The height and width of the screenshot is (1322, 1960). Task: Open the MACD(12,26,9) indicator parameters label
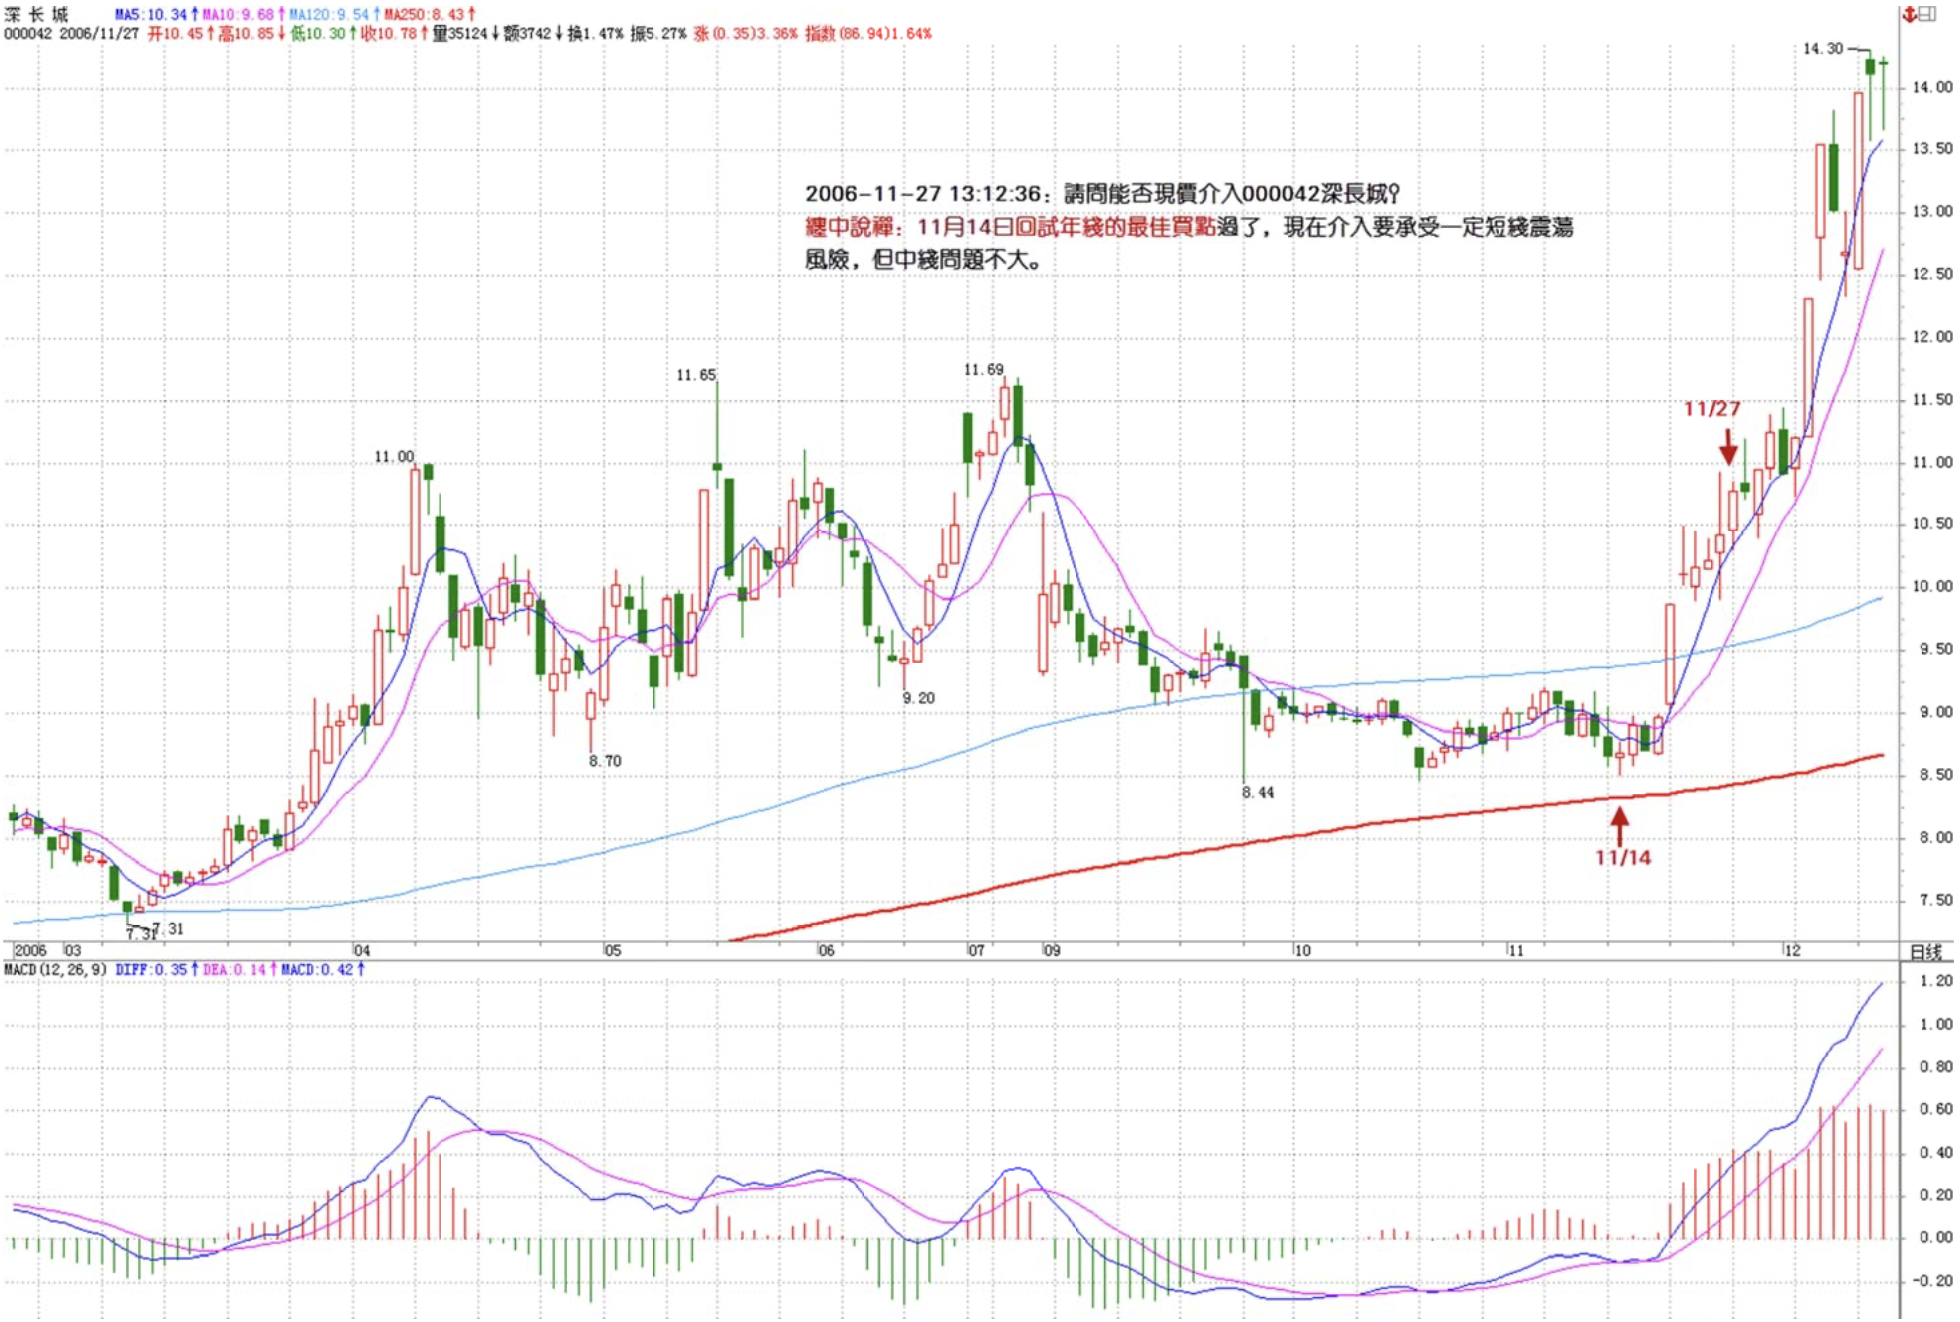pyautogui.click(x=56, y=970)
